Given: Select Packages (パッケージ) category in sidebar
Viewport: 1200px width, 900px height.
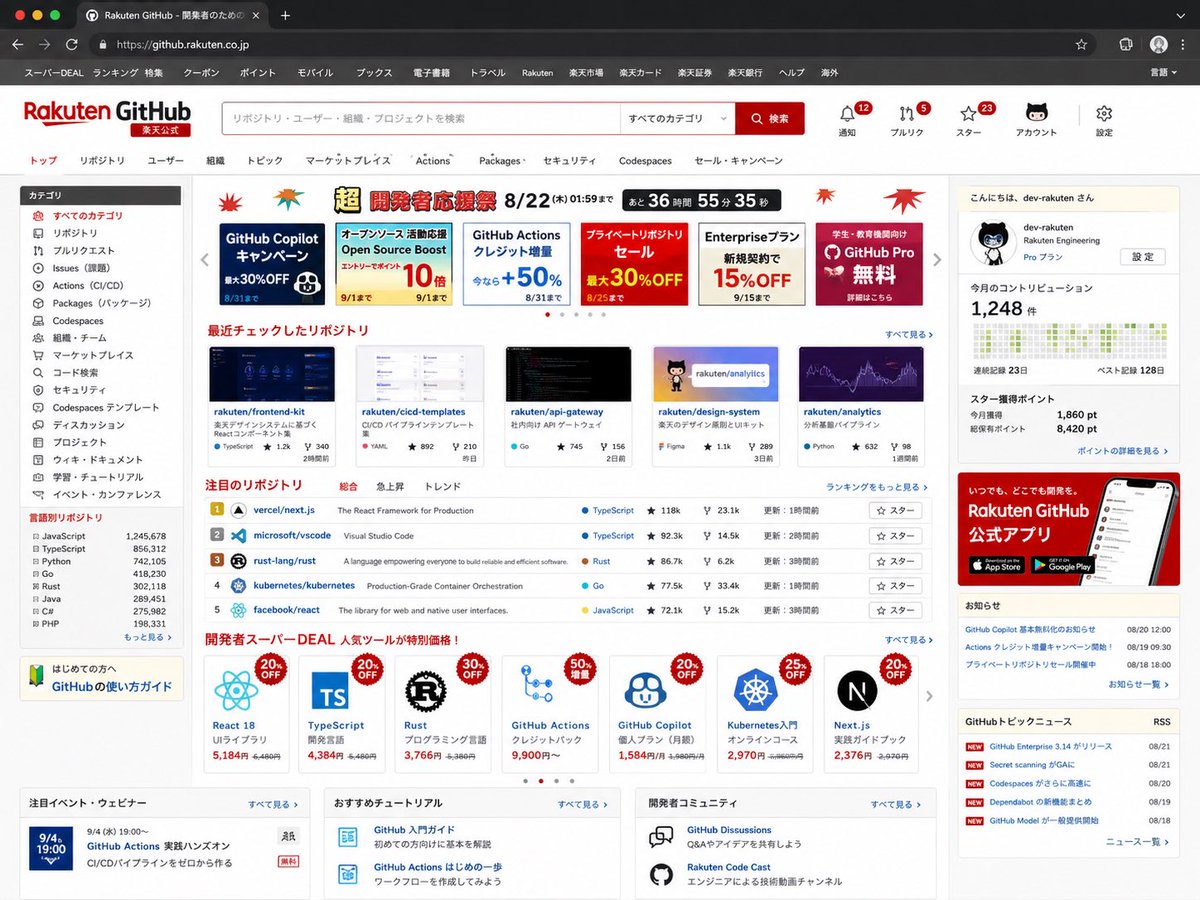Looking at the screenshot, I should click(x=91, y=303).
